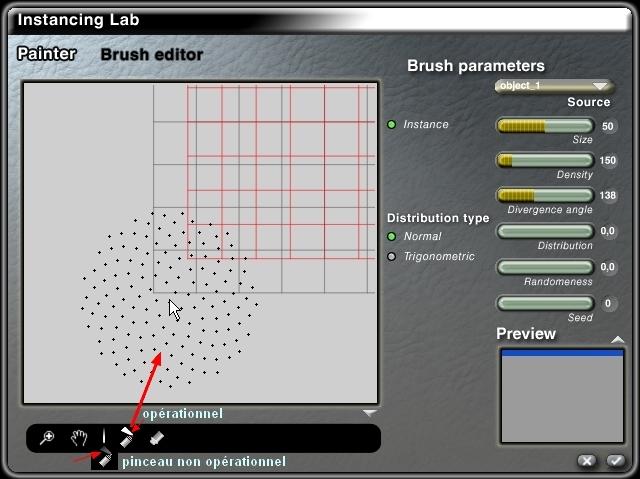Choose Normal distribution type
Viewport: 640px width, 479px height.
[x=391, y=236]
